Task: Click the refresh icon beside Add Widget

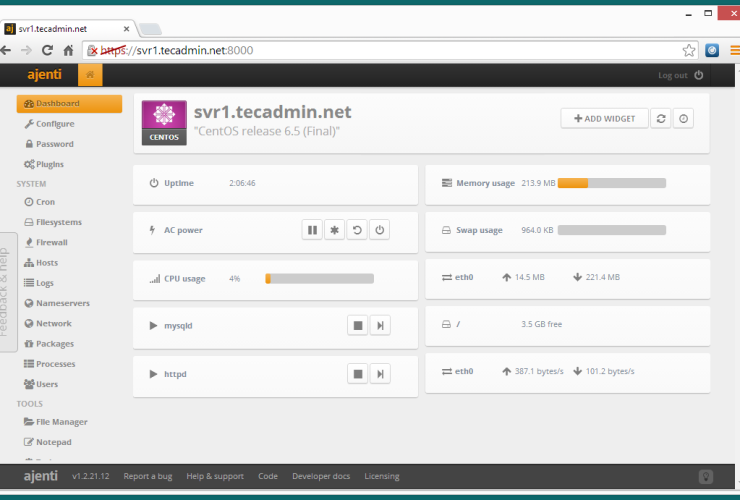Action: pos(660,118)
